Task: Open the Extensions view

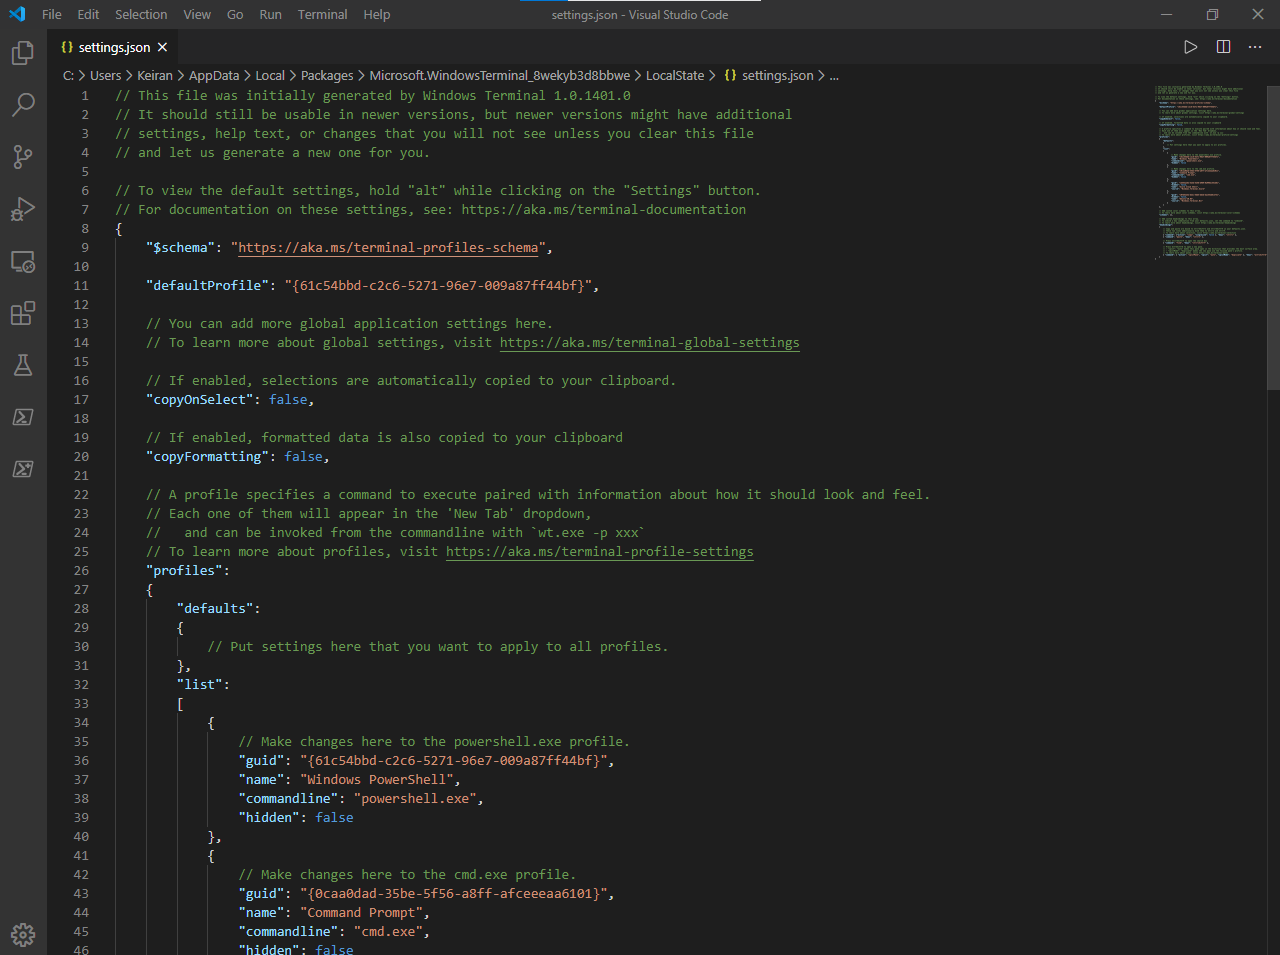Action: (23, 313)
